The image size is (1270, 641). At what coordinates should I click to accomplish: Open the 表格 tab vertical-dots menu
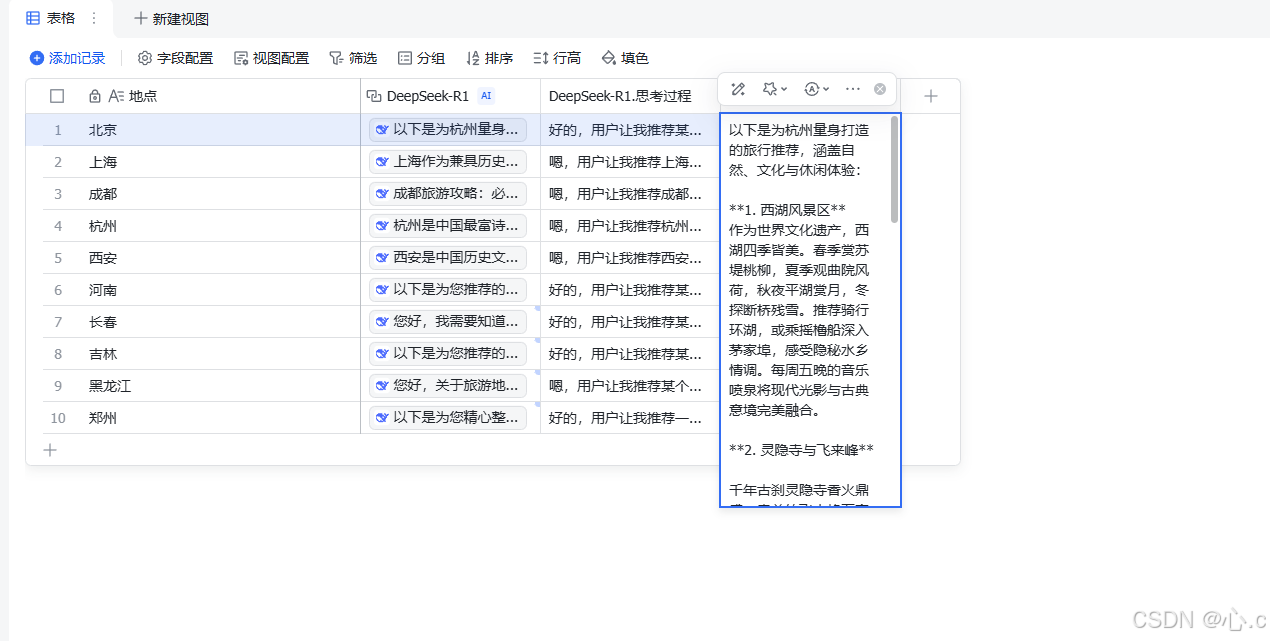94,18
